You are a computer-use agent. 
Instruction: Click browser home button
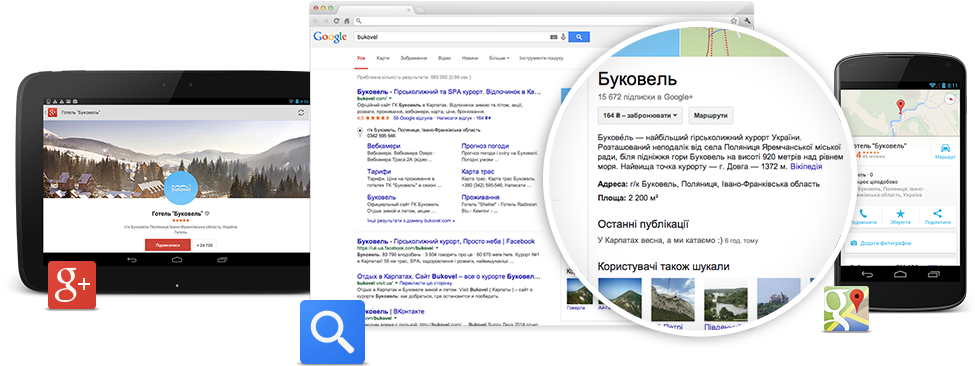click(346, 21)
